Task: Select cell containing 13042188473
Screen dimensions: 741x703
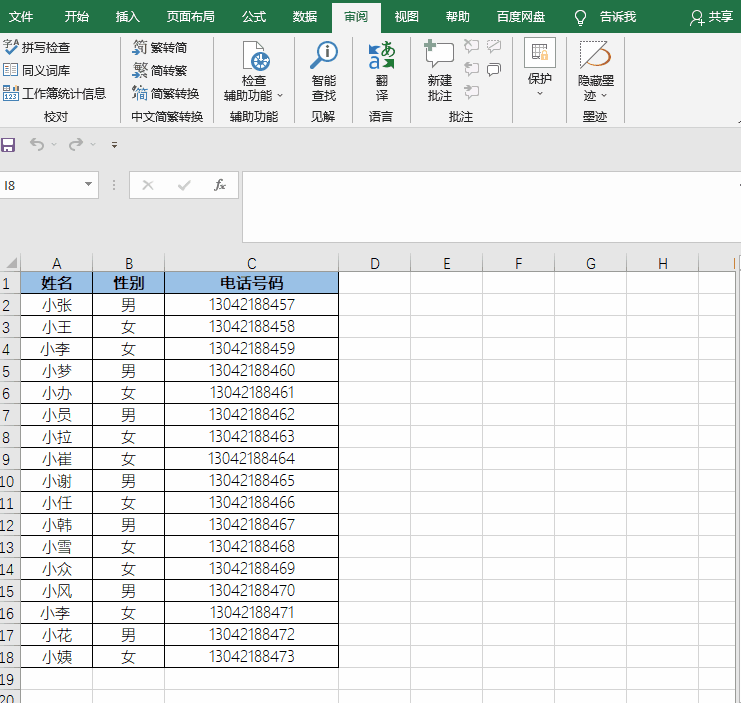Action: [251, 656]
